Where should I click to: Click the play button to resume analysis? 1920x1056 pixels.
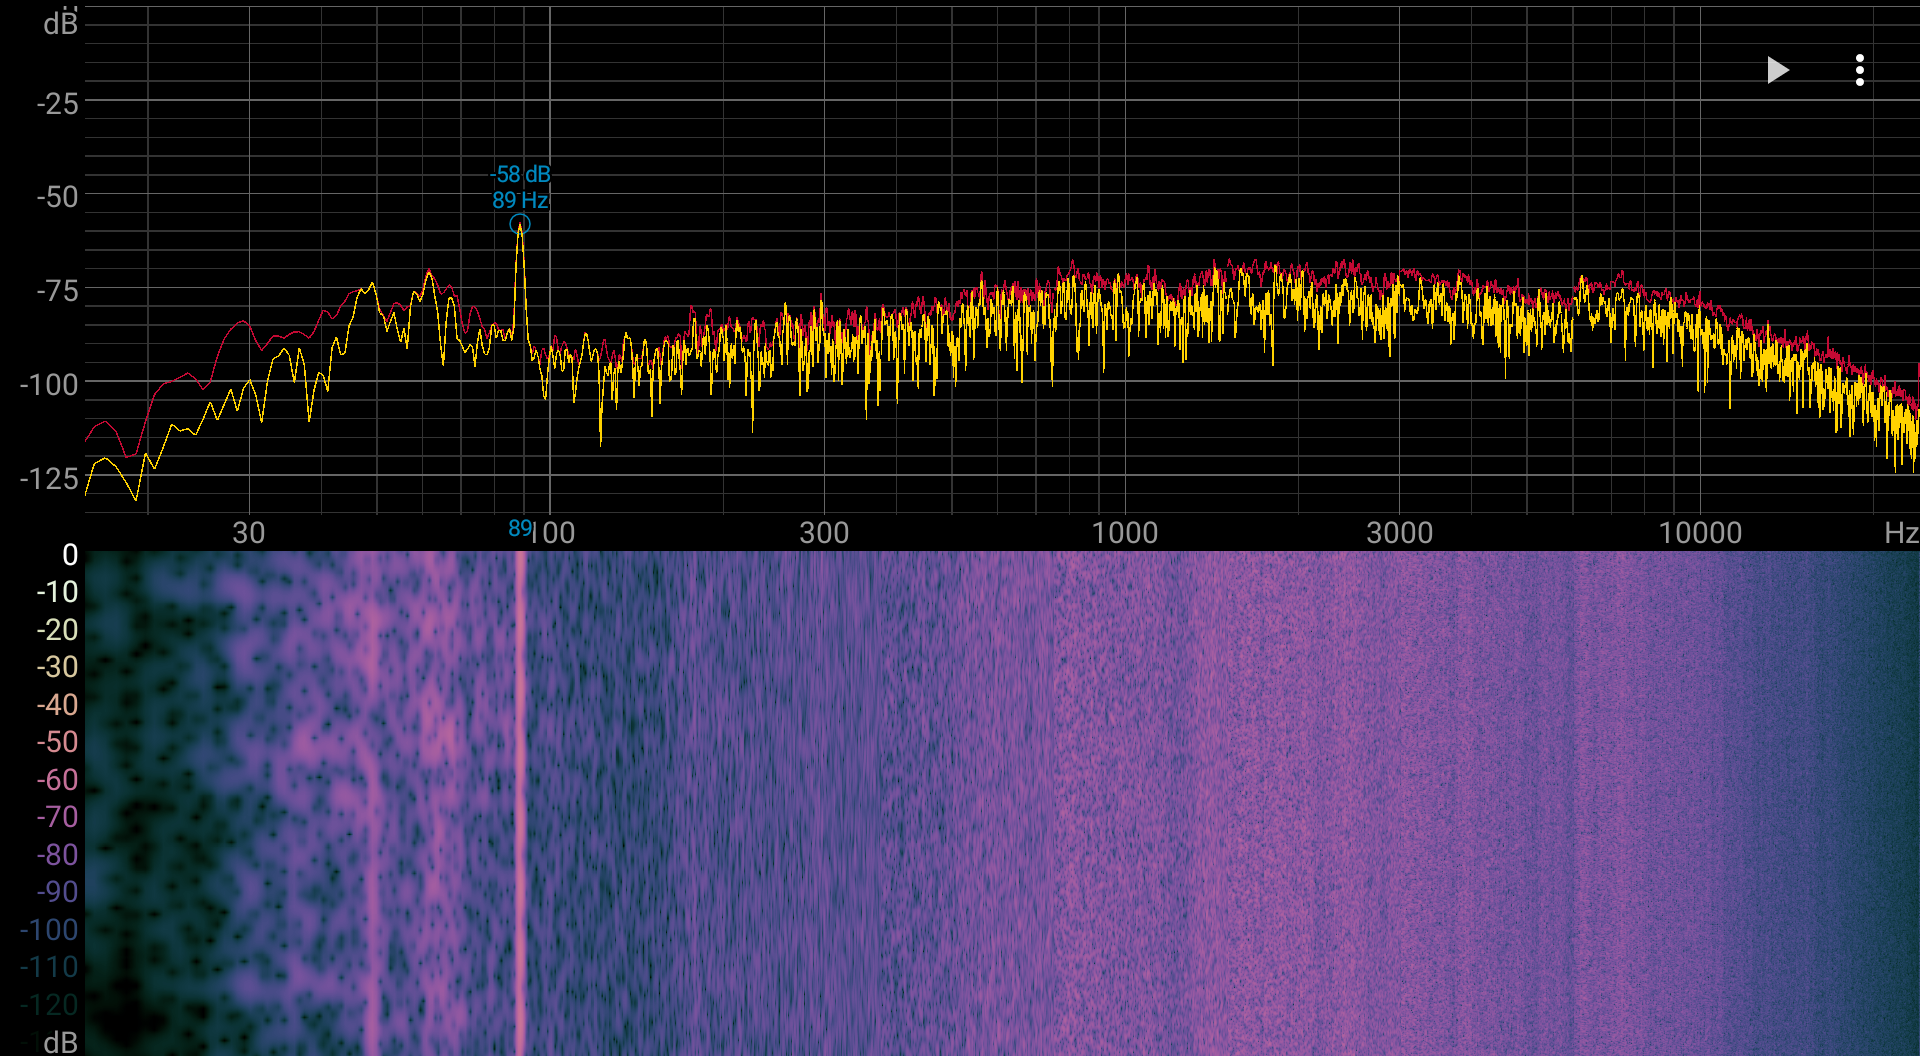1777,70
